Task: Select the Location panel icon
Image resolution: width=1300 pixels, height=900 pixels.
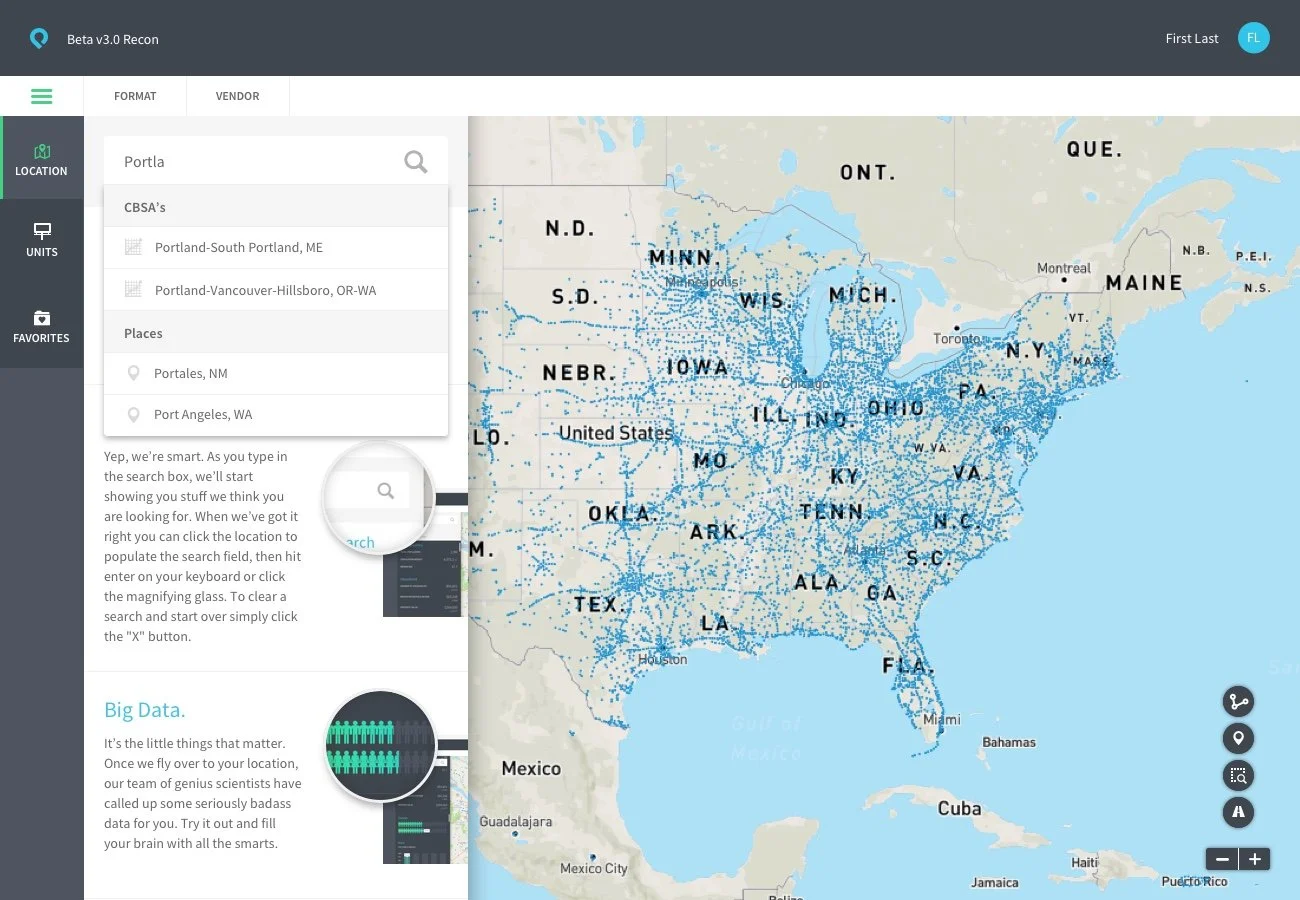Action: 41,157
